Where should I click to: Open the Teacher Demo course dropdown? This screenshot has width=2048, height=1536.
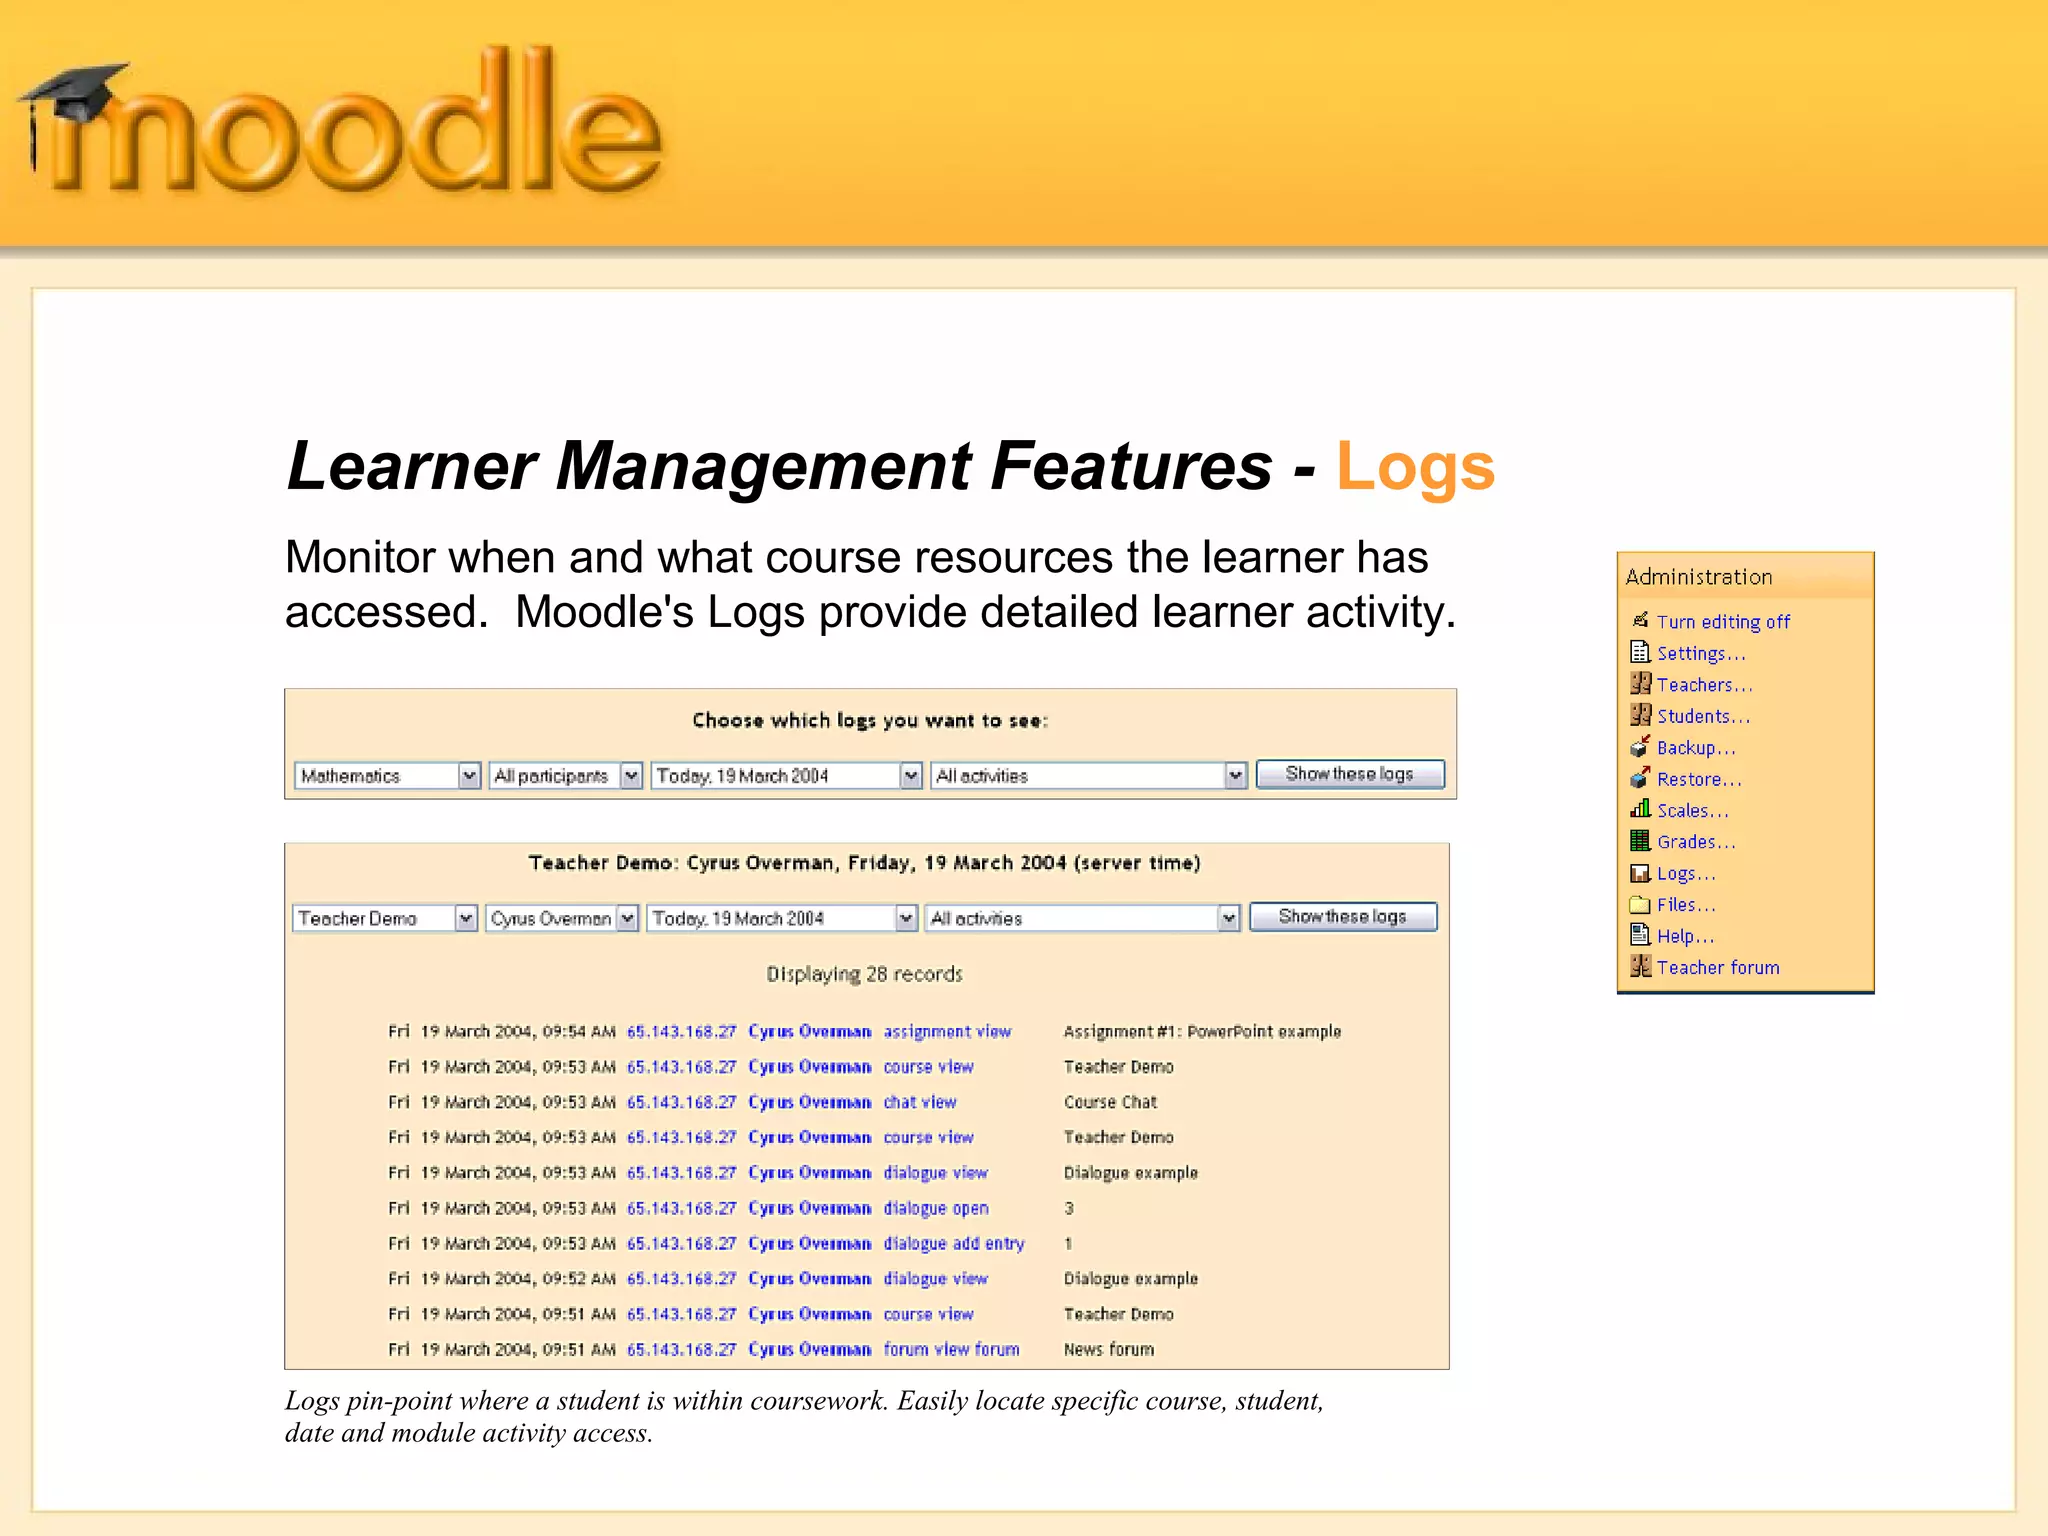(x=384, y=918)
